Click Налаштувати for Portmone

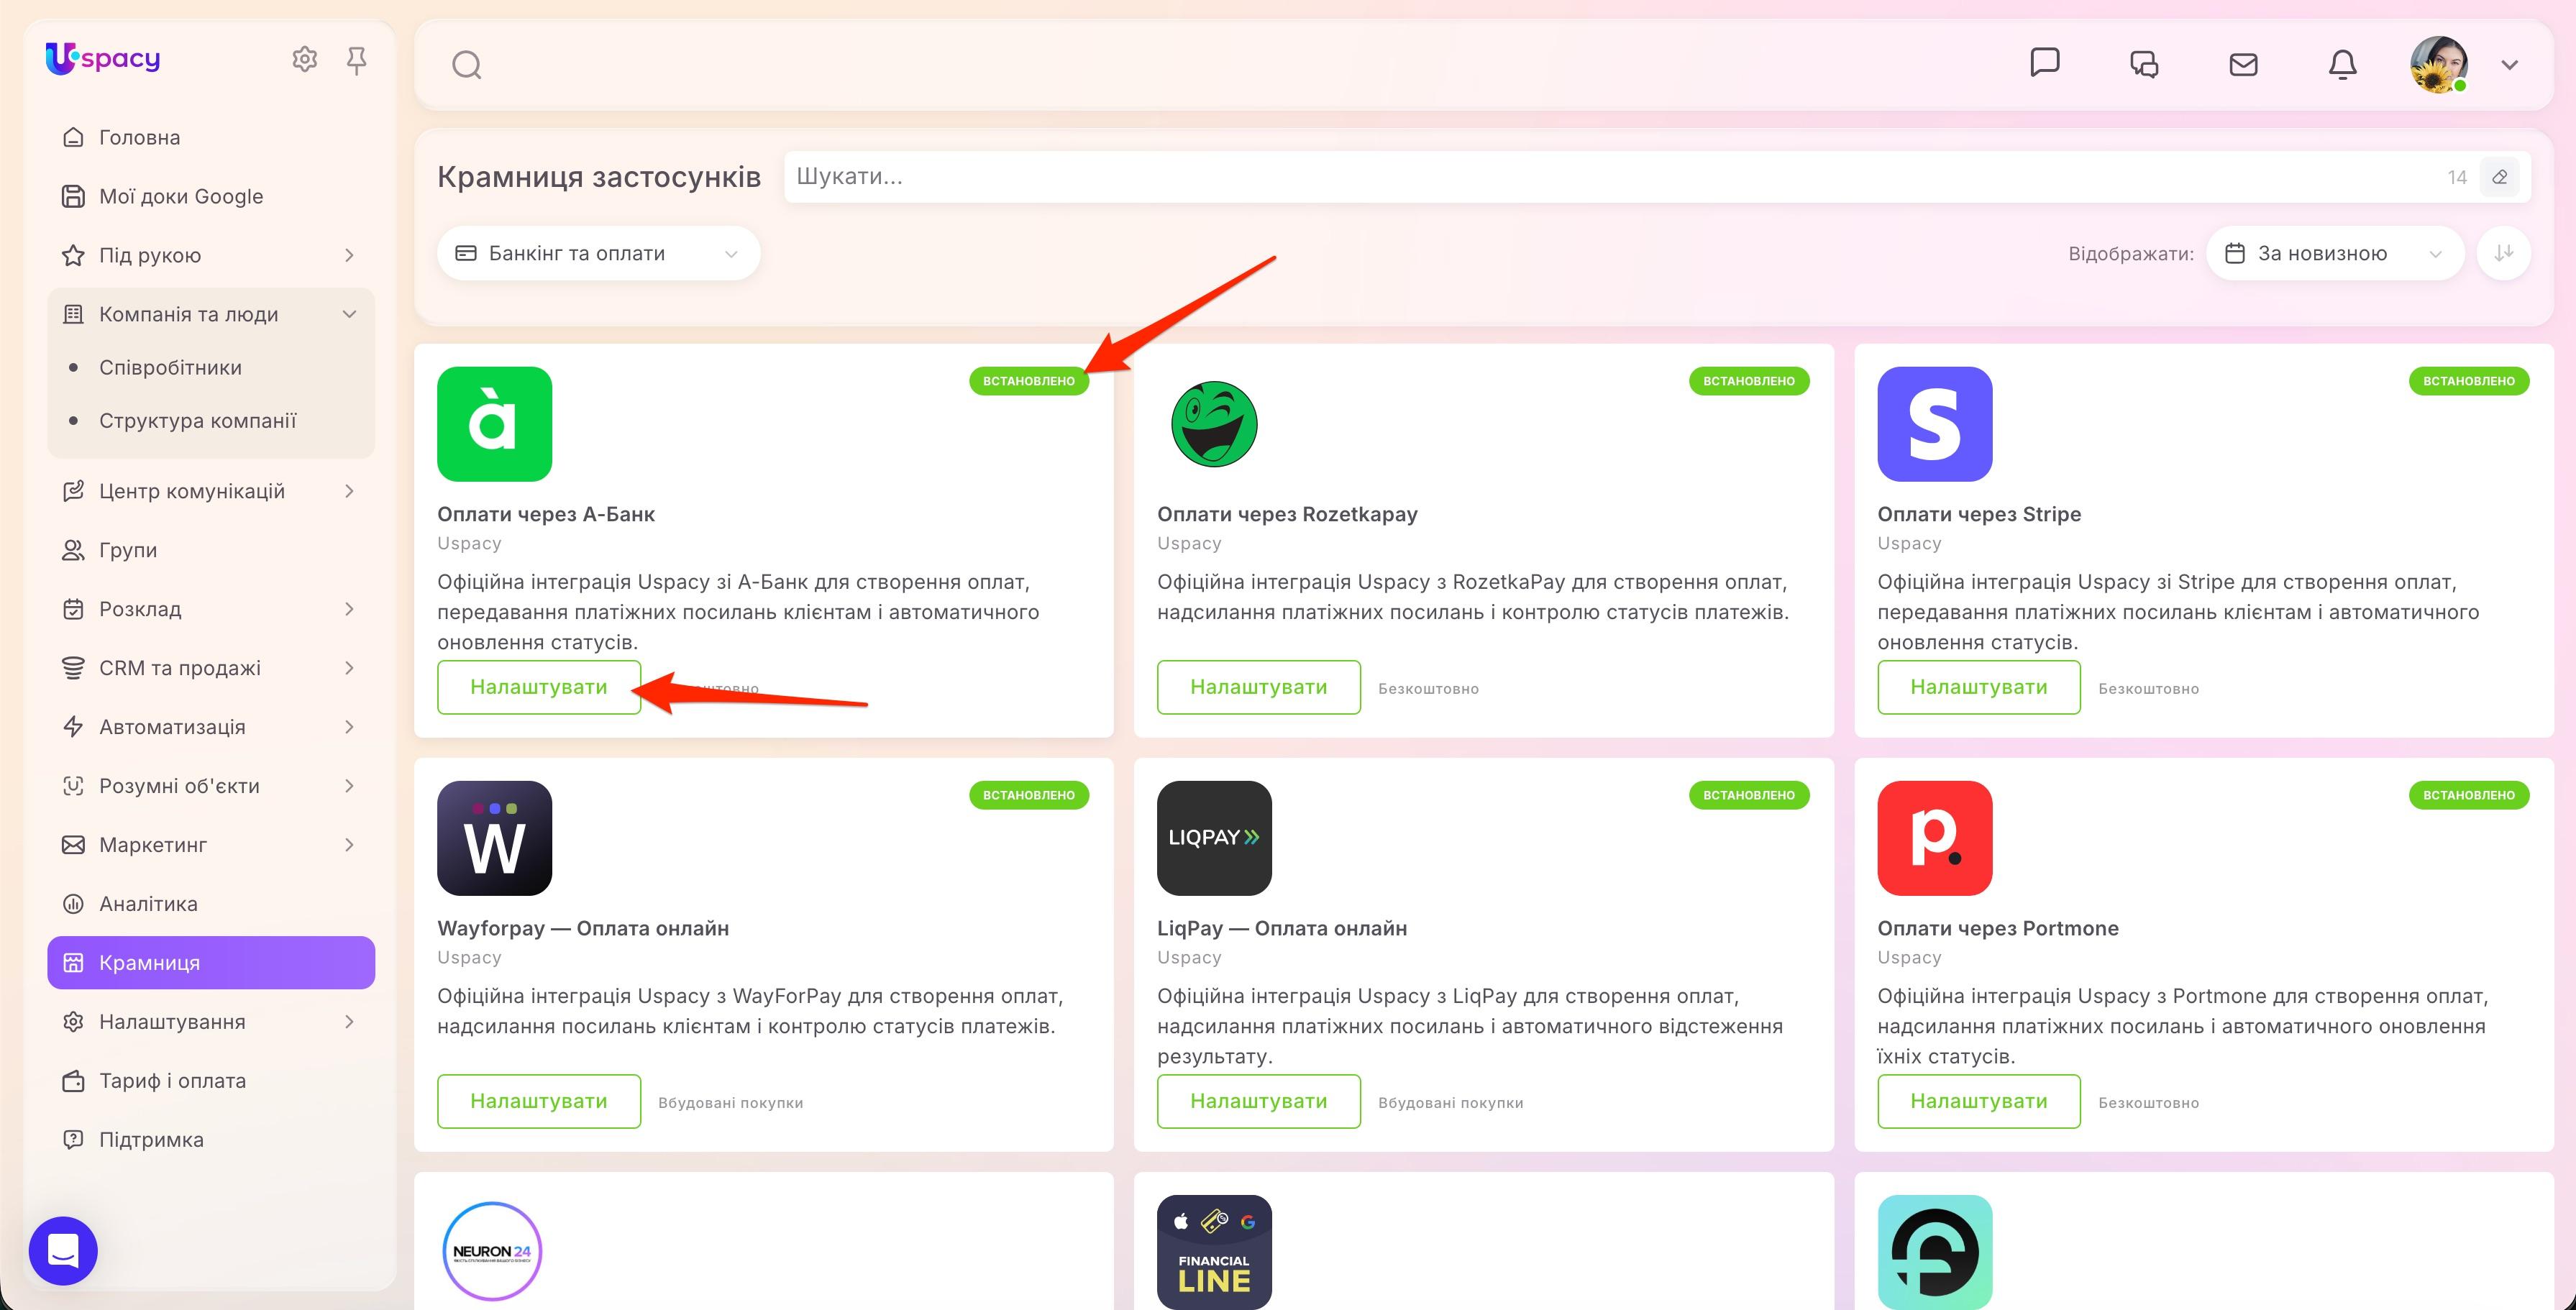pos(1978,1101)
